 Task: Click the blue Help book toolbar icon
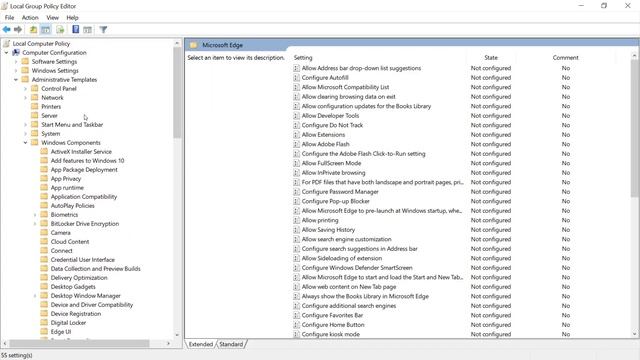[76, 29]
